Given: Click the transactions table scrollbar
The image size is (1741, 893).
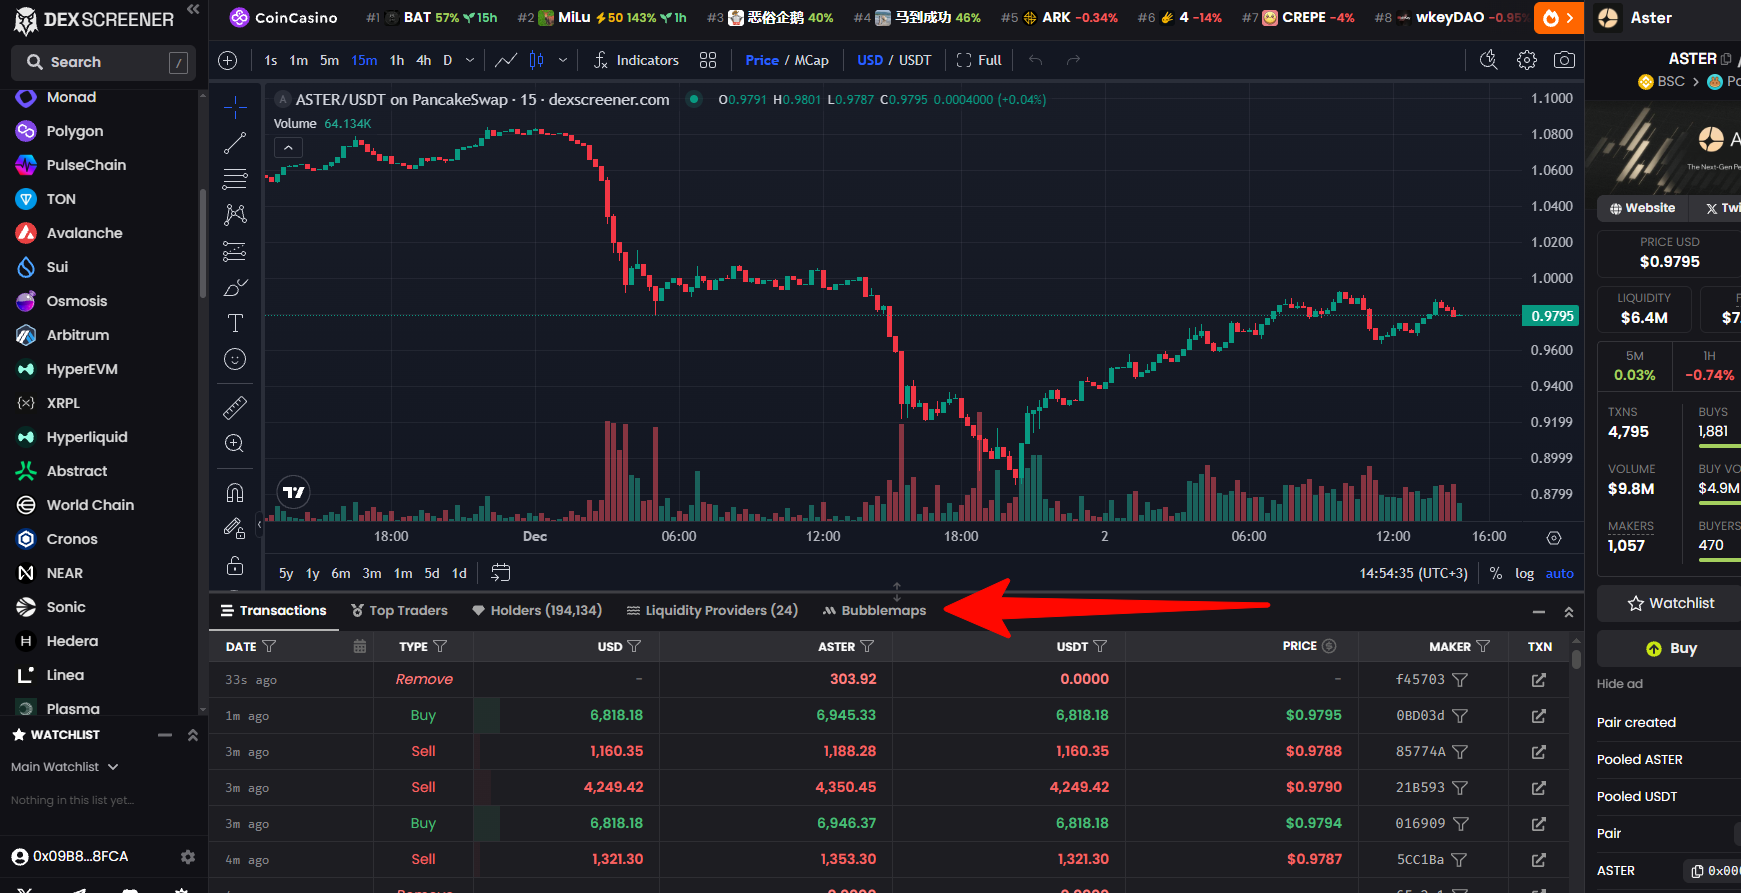Looking at the screenshot, I should 1576,660.
